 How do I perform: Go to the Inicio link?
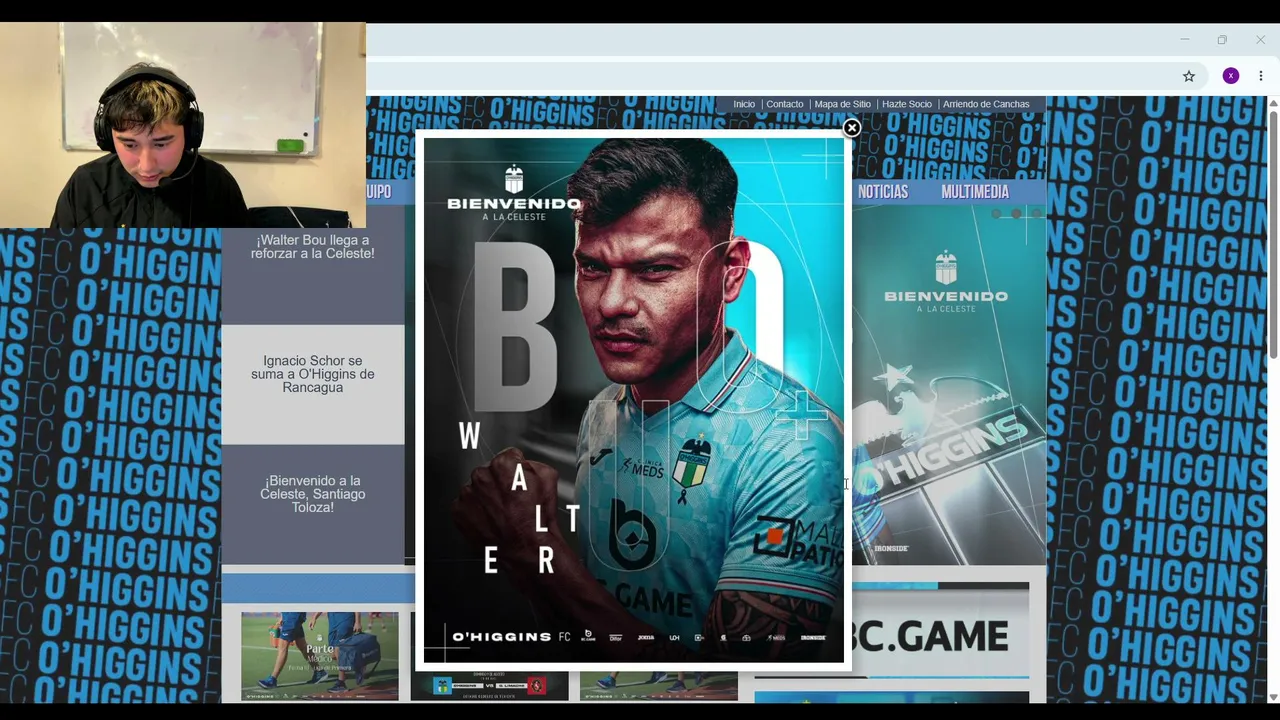coord(744,104)
